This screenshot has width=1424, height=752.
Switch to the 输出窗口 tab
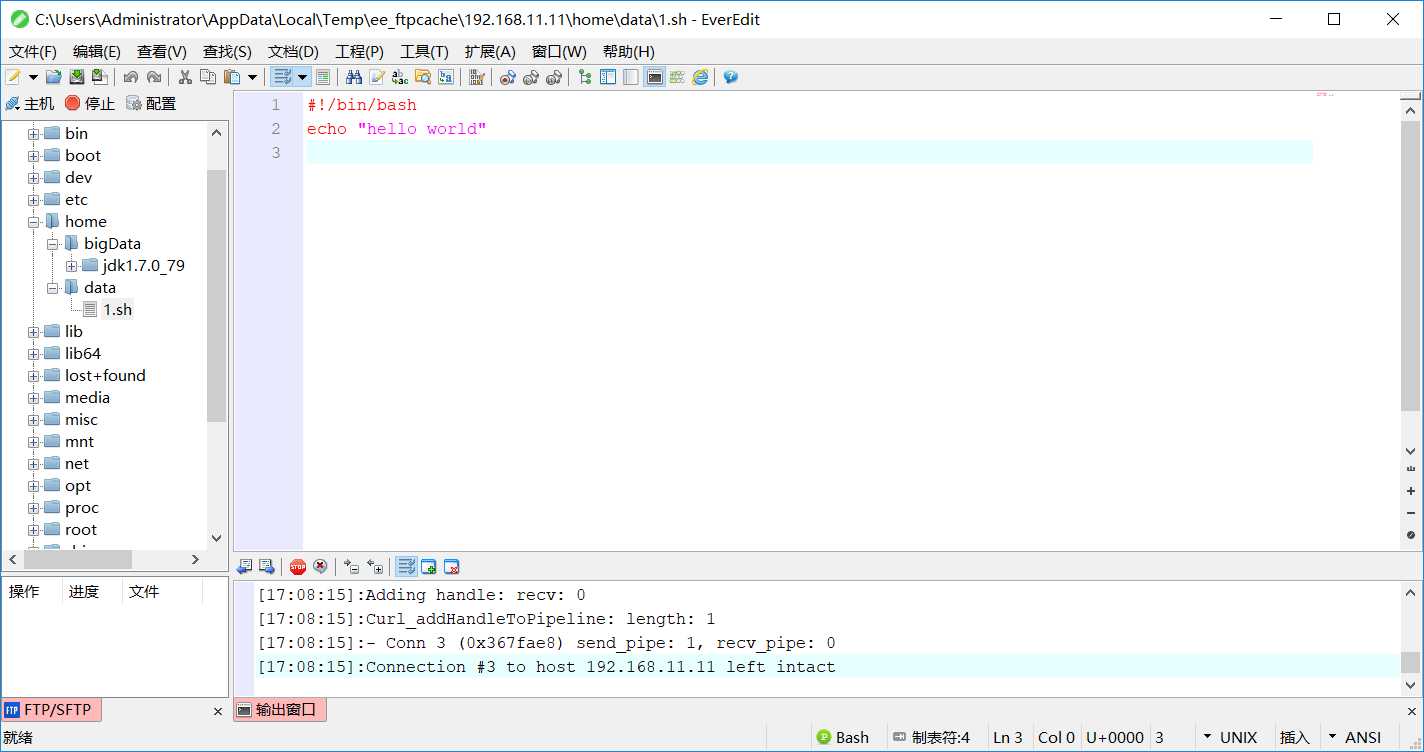(x=280, y=710)
